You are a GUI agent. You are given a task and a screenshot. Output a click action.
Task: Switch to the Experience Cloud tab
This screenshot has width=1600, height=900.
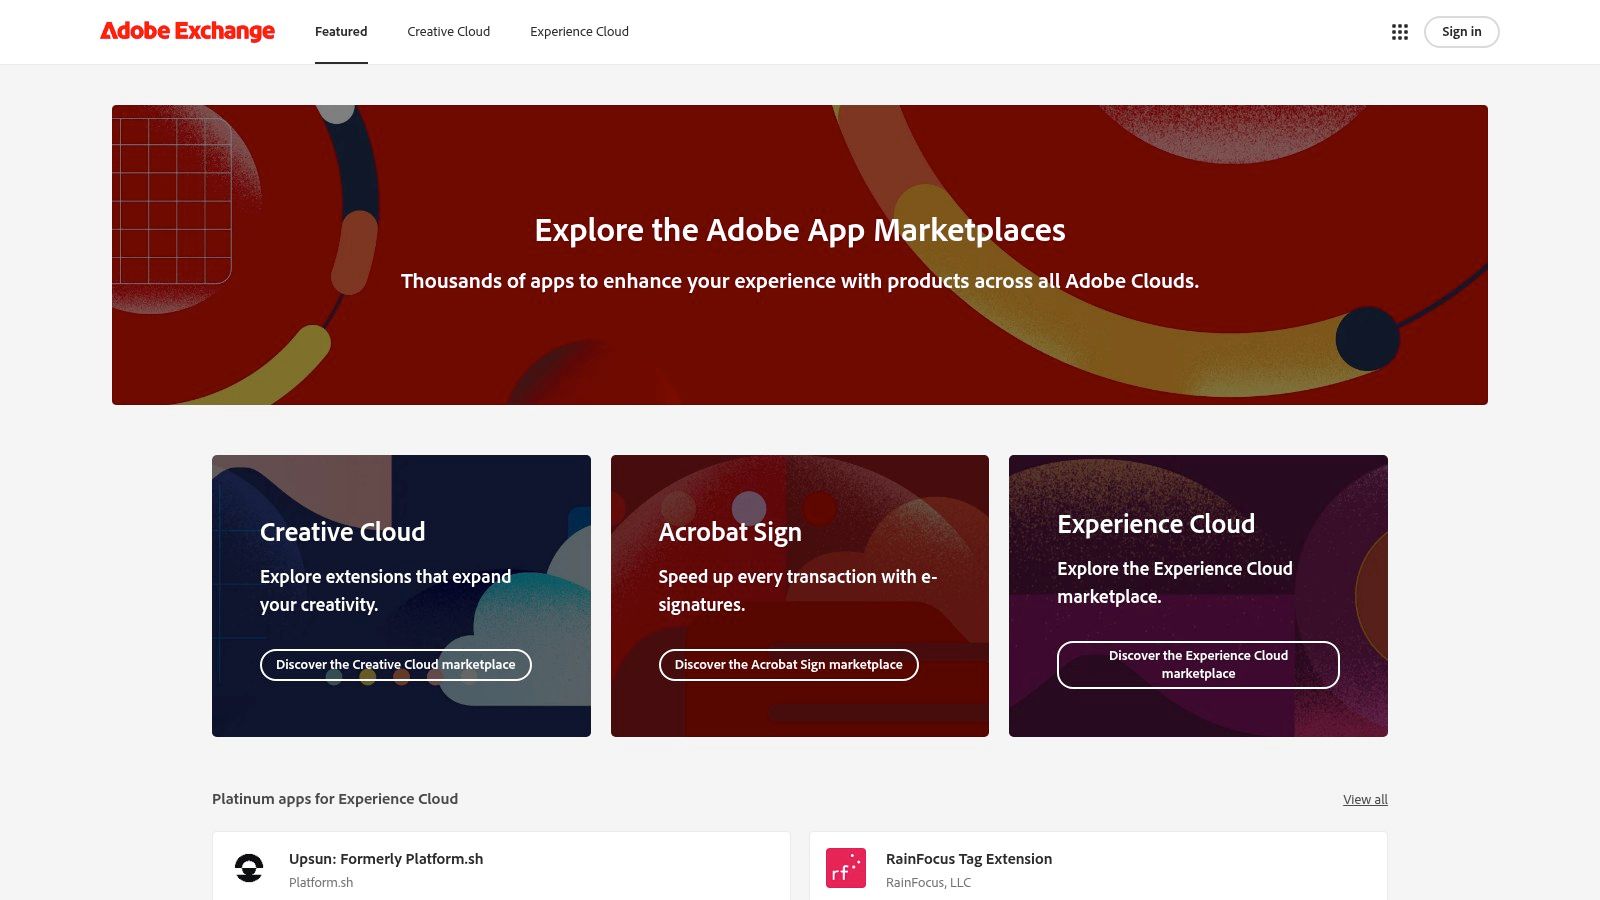pyautogui.click(x=579, y=31)
